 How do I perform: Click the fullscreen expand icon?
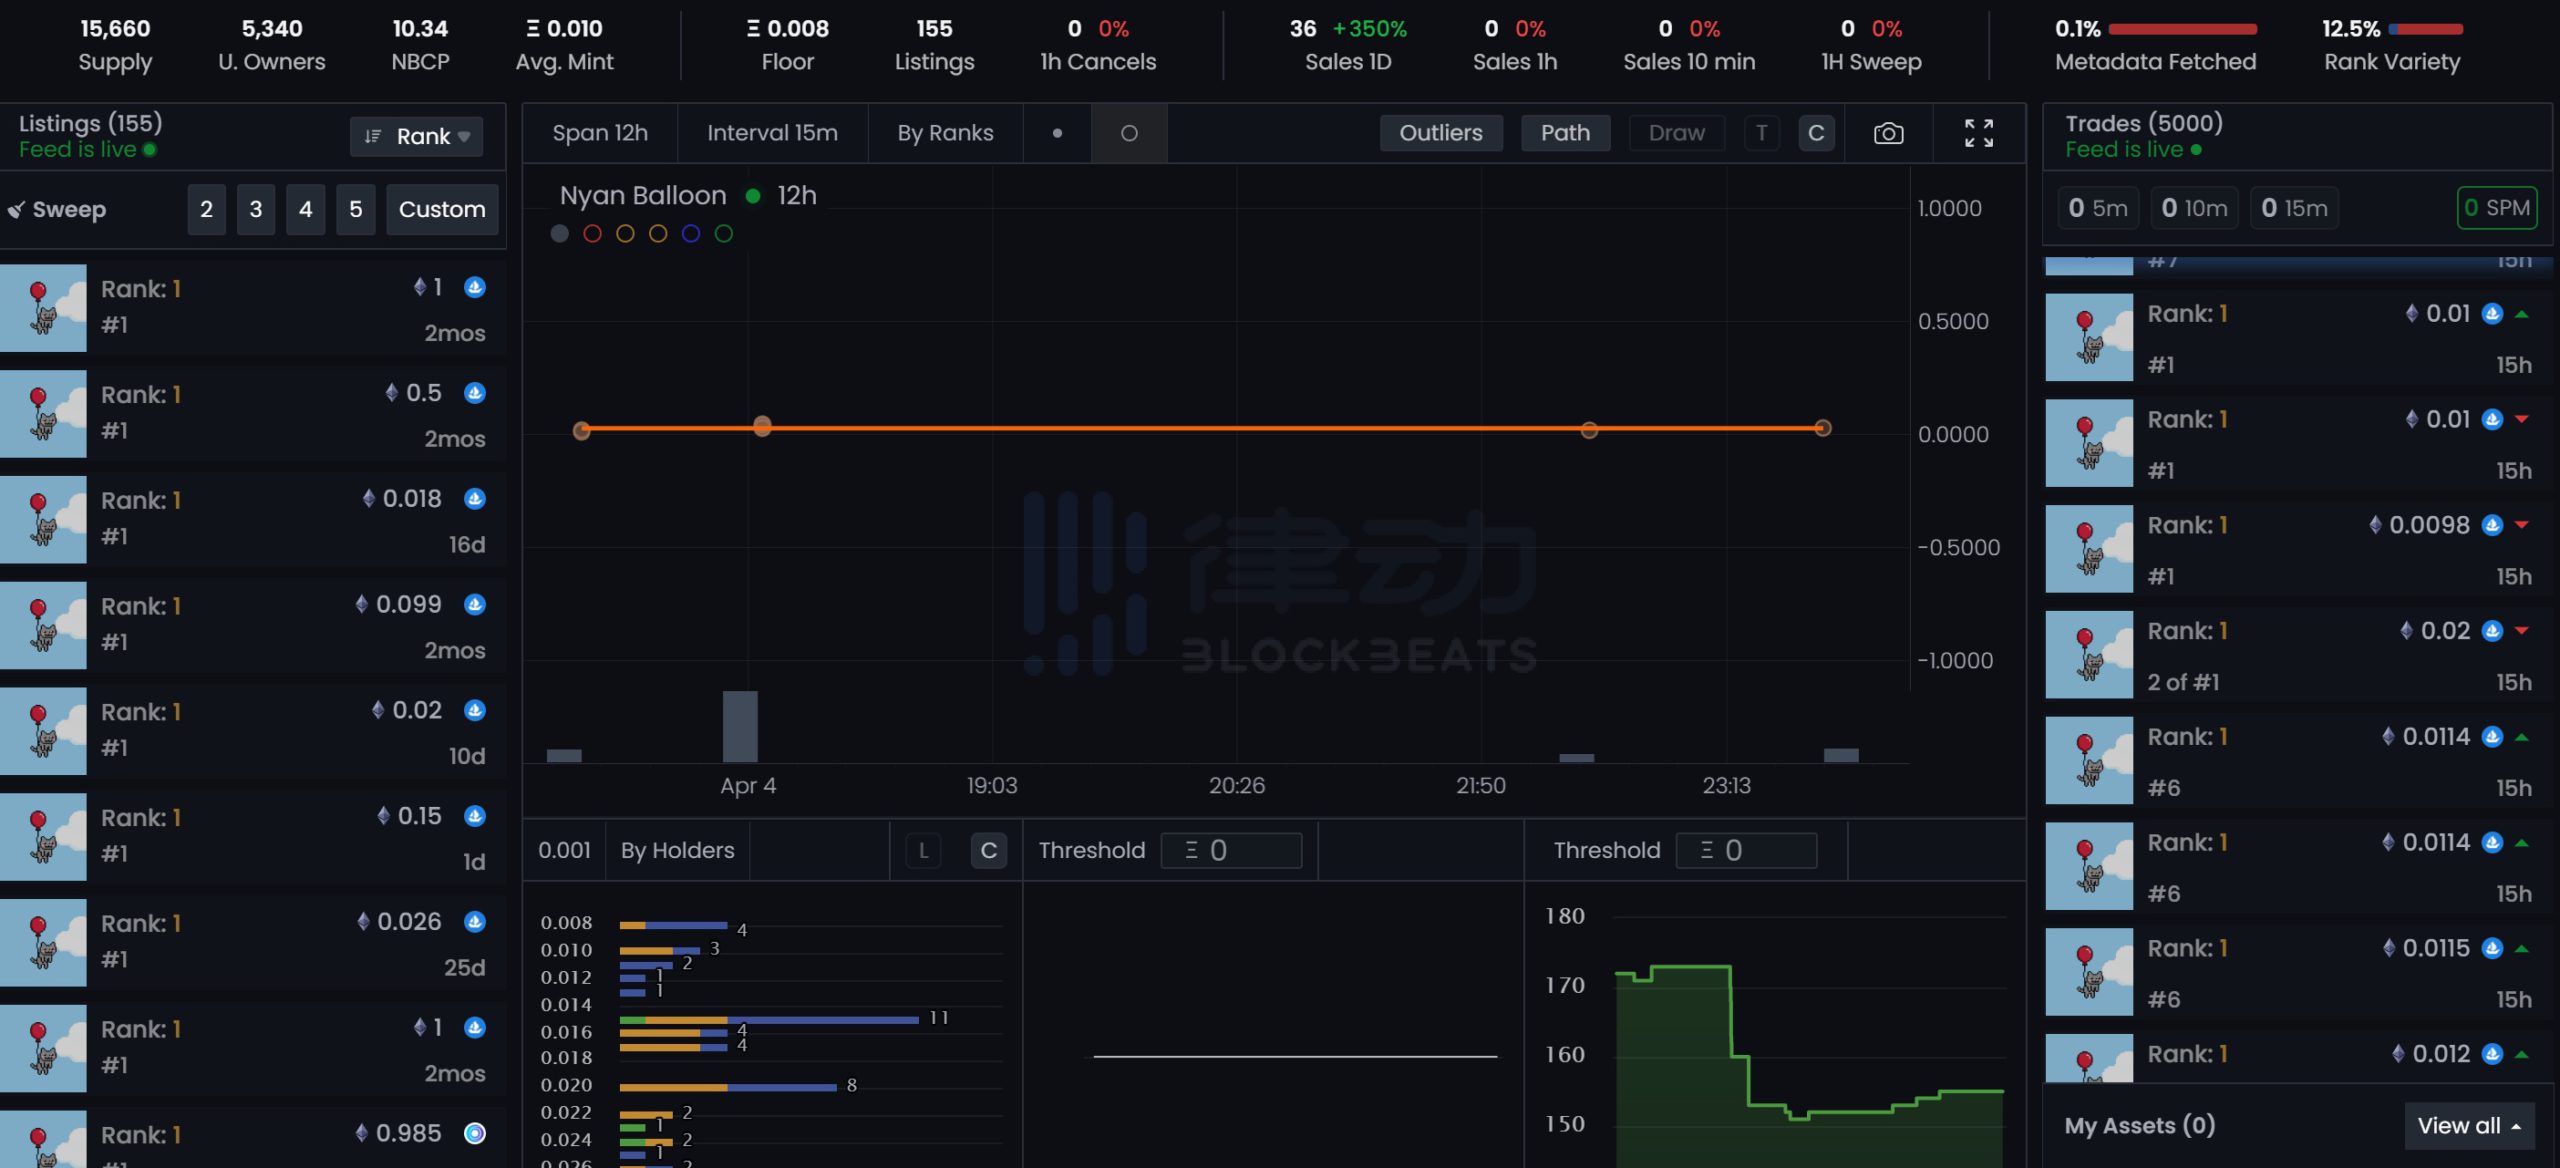click(x=1980, y=132)
